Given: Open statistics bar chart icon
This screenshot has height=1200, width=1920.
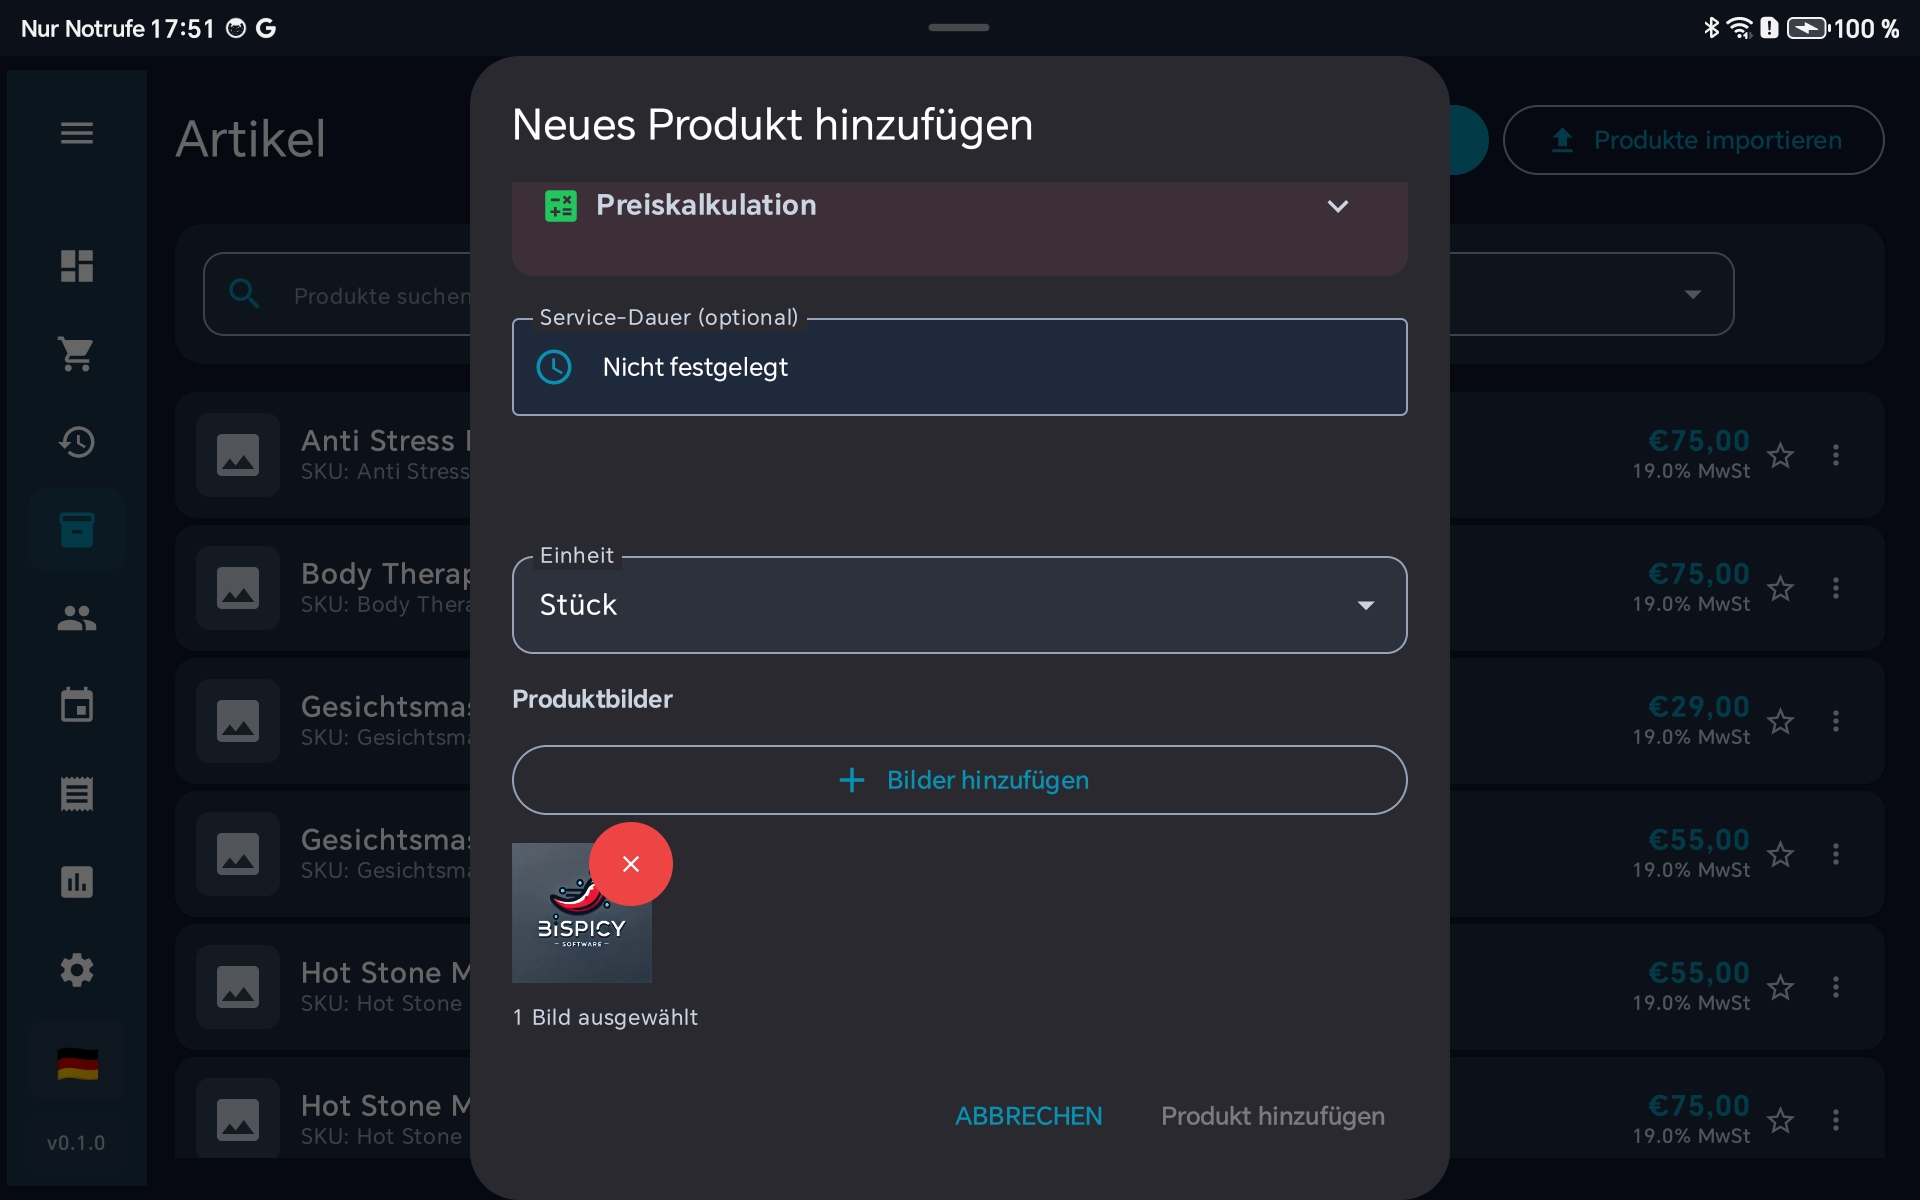Looking at the screenshot, I should [76, 882].
